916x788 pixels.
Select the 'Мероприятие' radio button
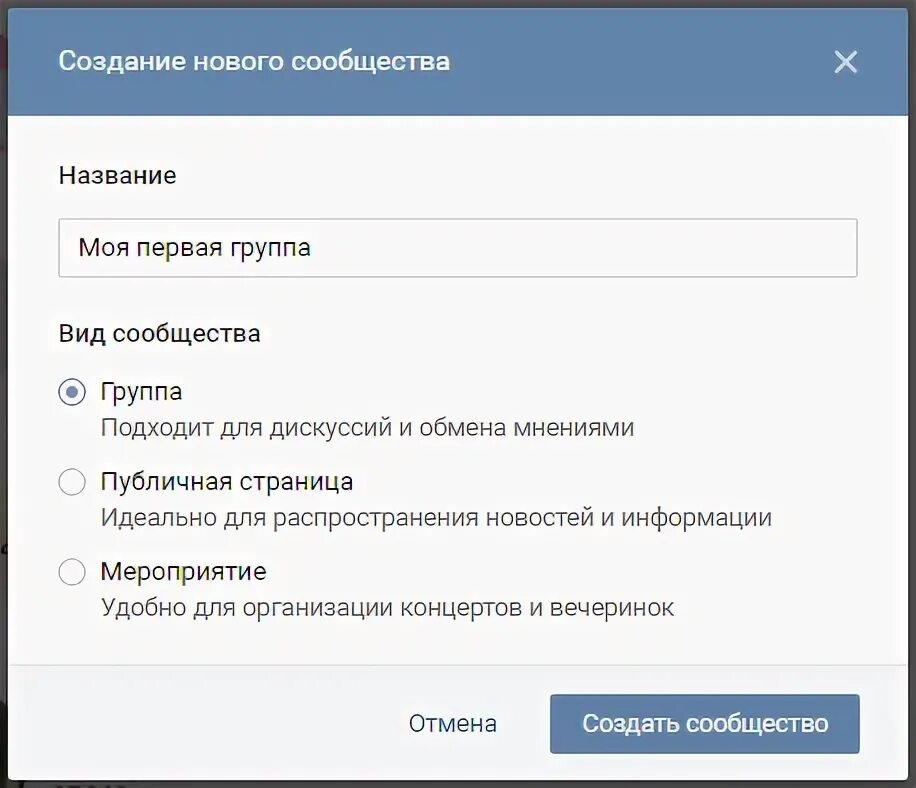[72, 572]
